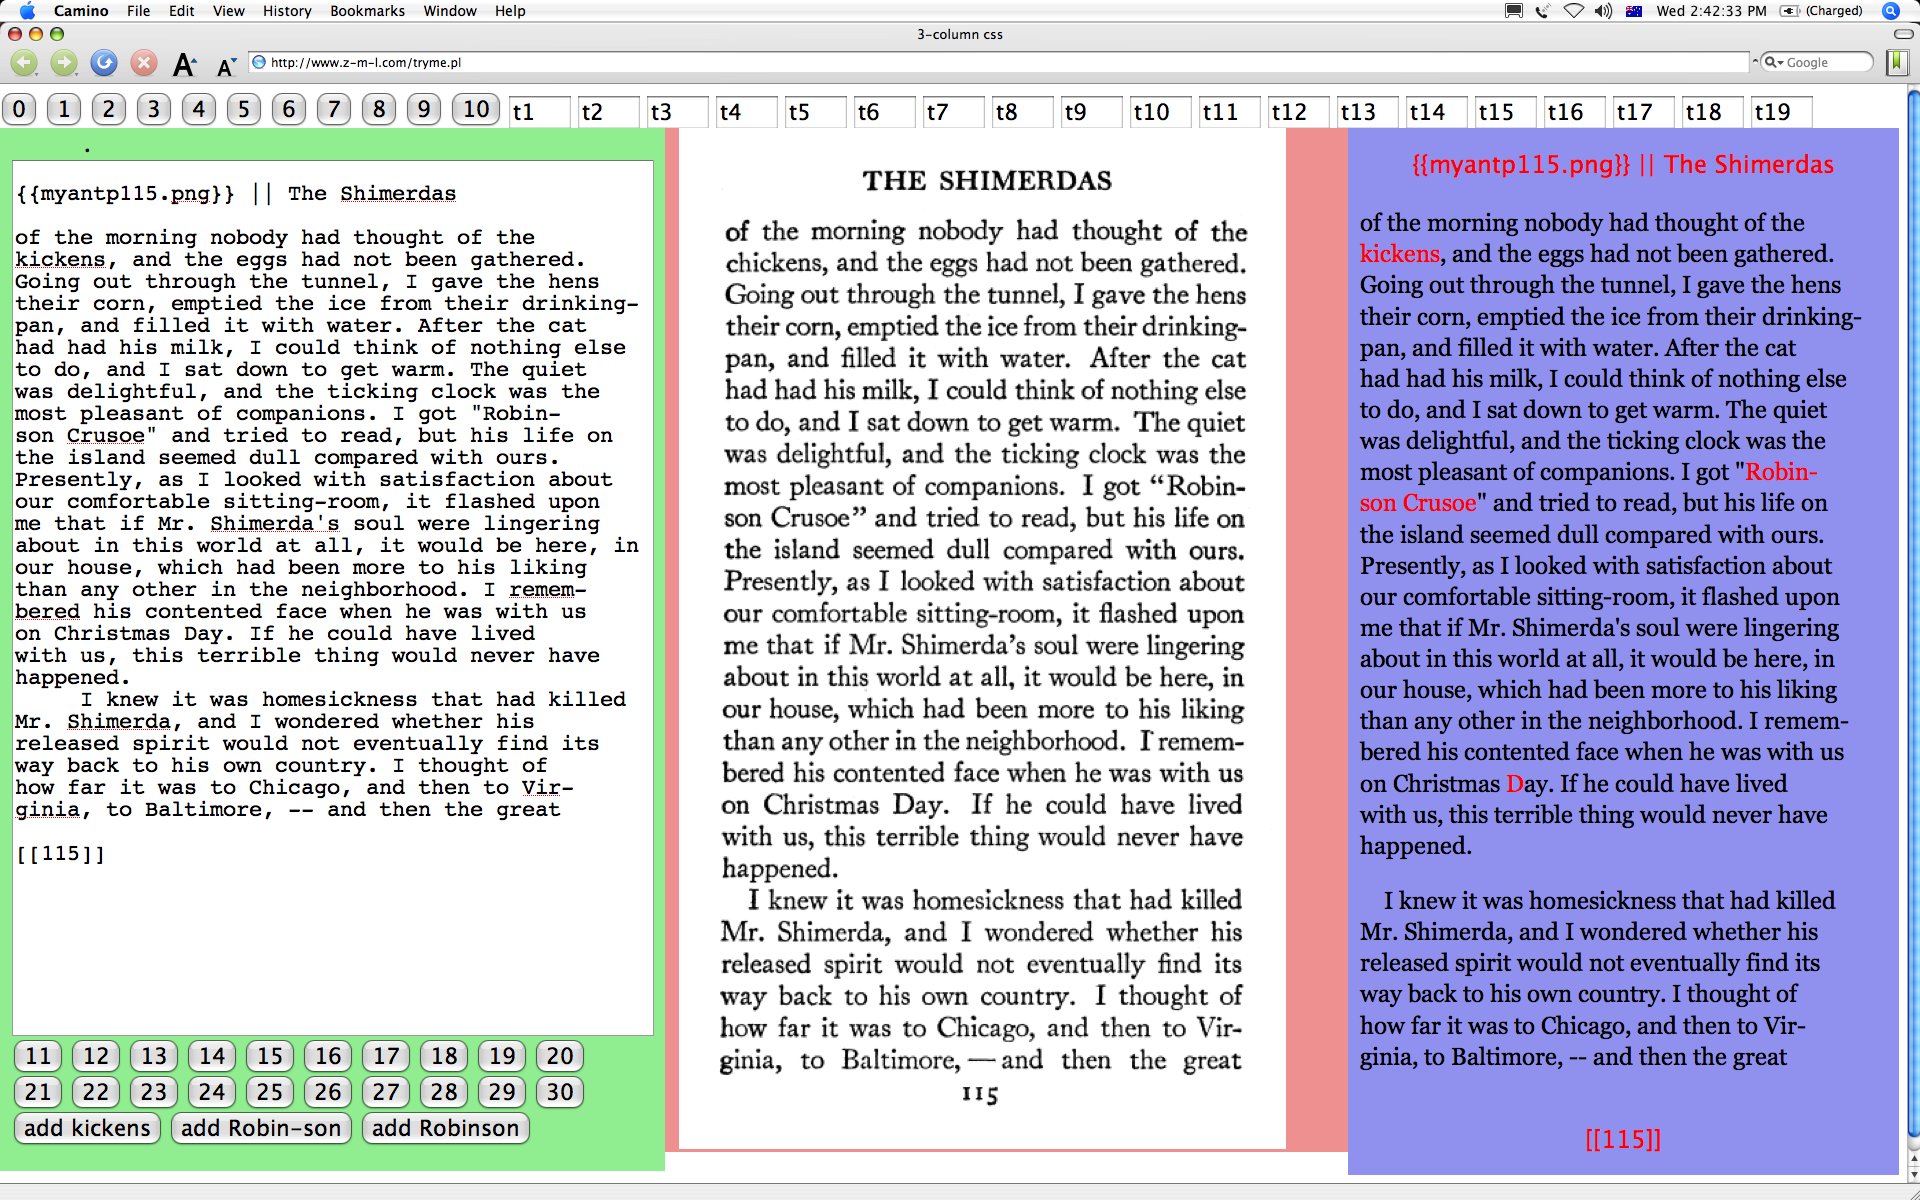The width and height of the screenshot is (1920, 1200).
Task: Click the volume icon in the menu bar
Action: coord(1603,11)
